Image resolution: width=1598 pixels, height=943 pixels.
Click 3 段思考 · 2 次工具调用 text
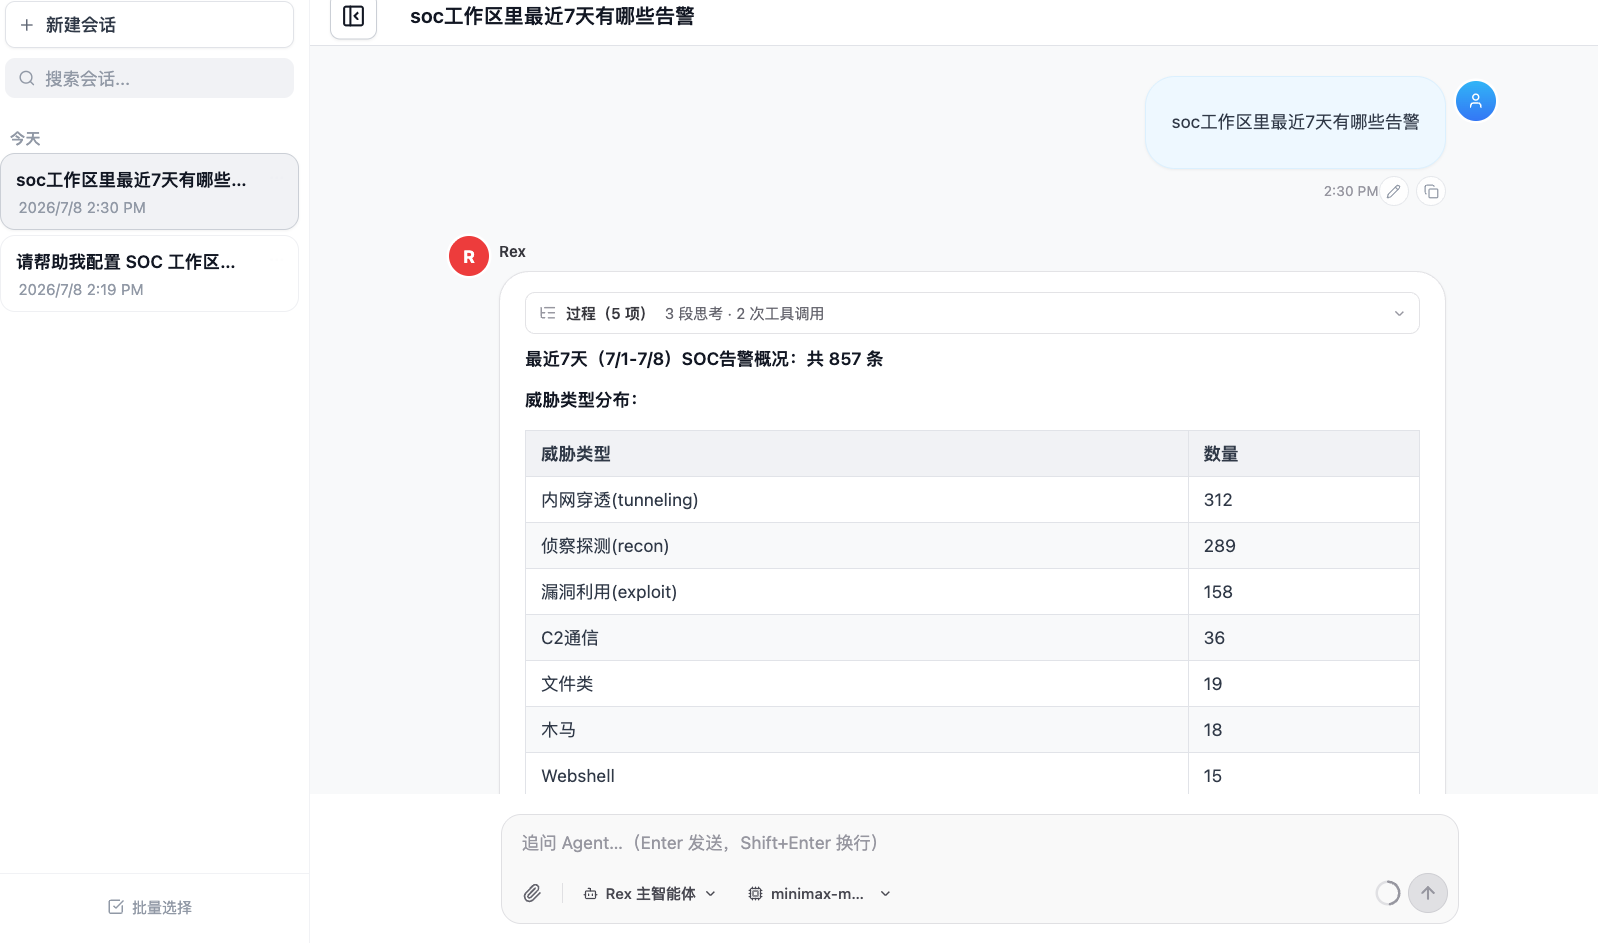[x=744, y=314]
